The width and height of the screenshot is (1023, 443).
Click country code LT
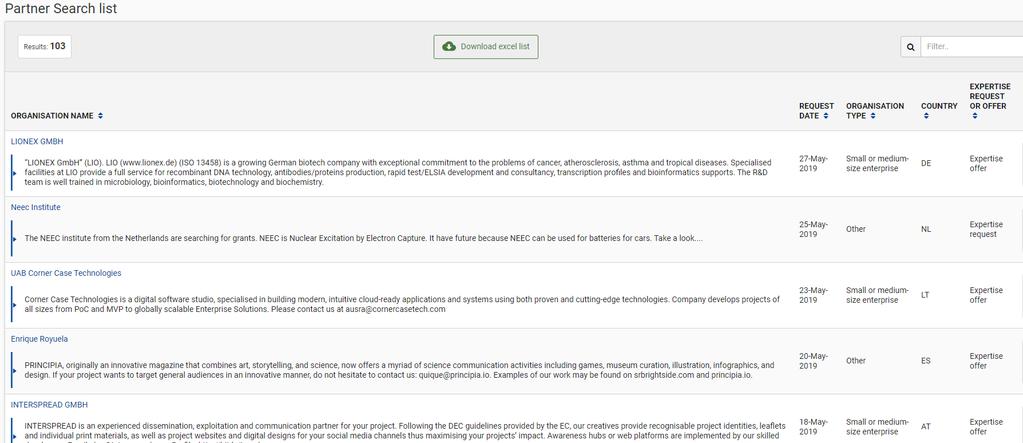coord(925,296)
